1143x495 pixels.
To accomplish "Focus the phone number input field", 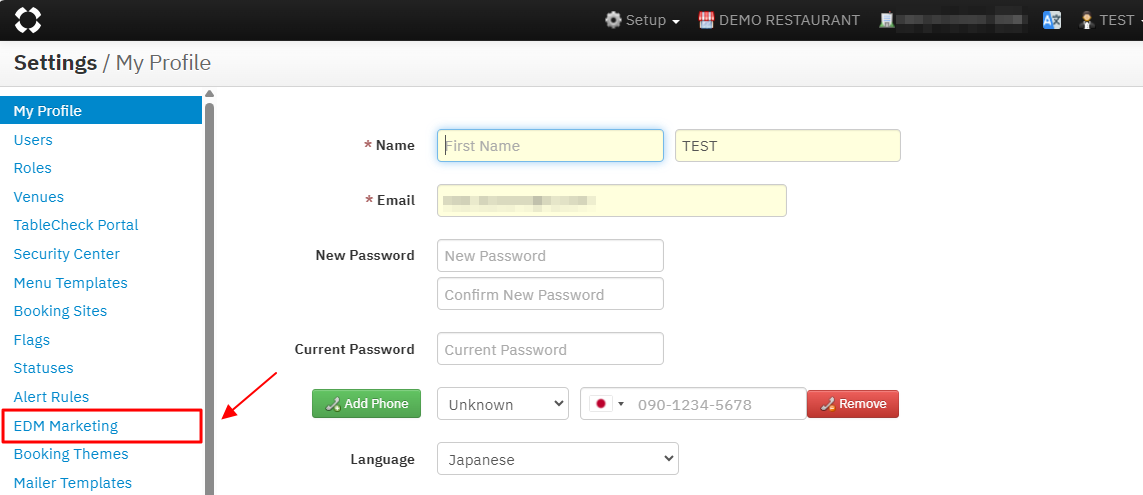I will click(x=716, y=404).
